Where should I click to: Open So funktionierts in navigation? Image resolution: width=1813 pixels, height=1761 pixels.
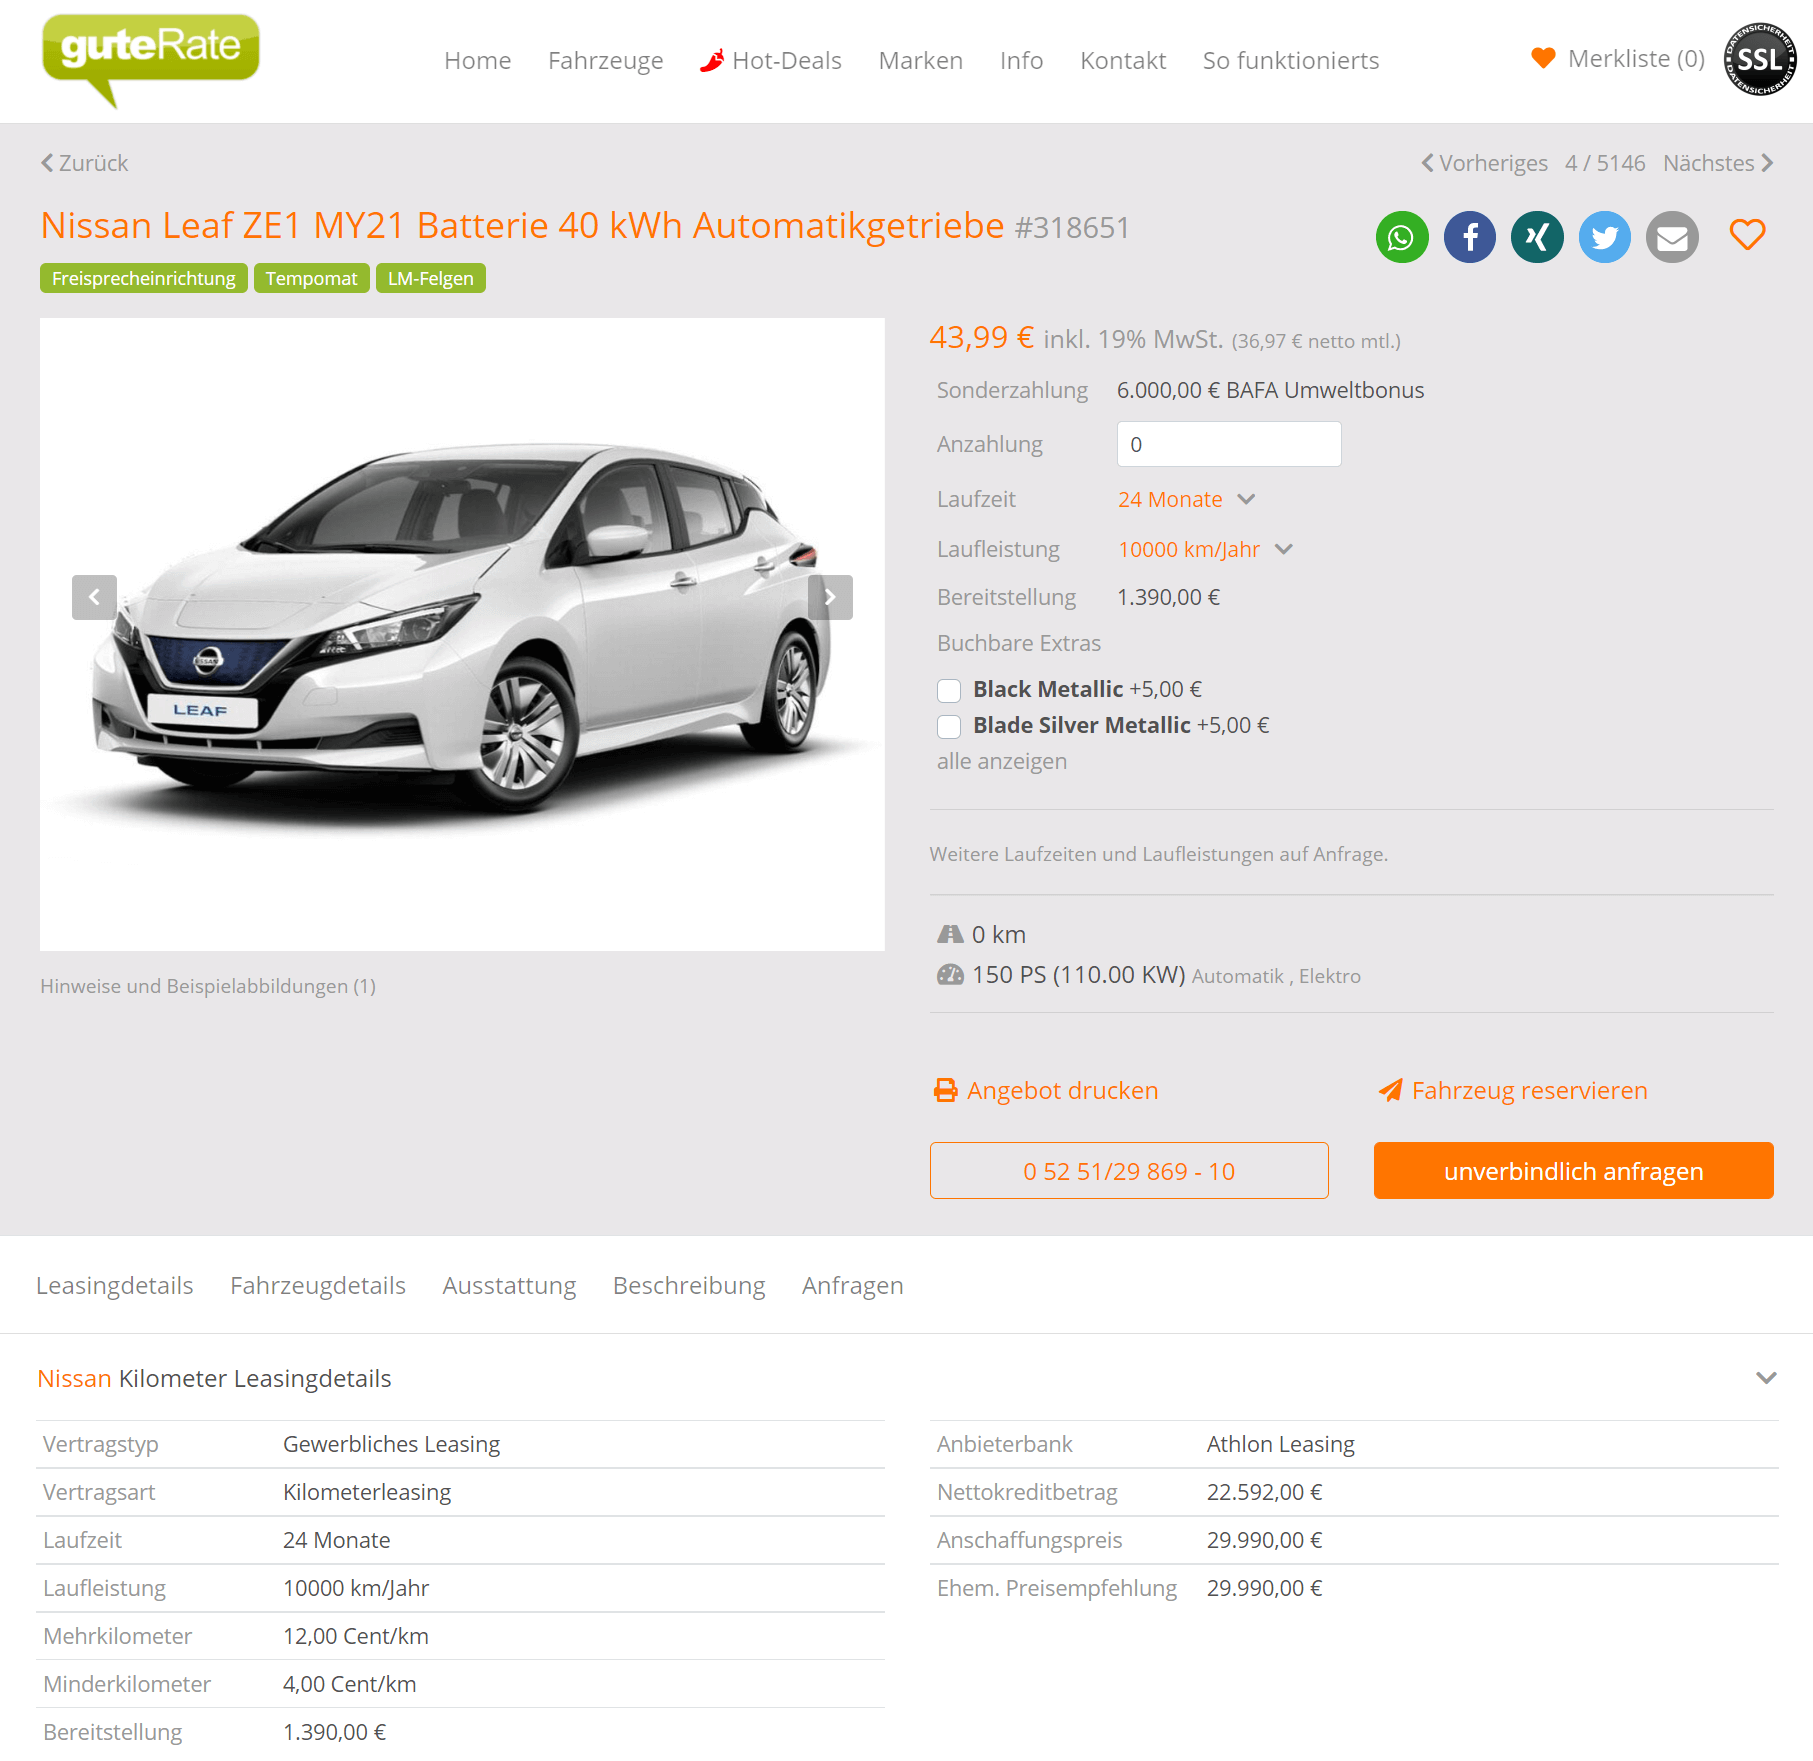(x=1291, y=60)
